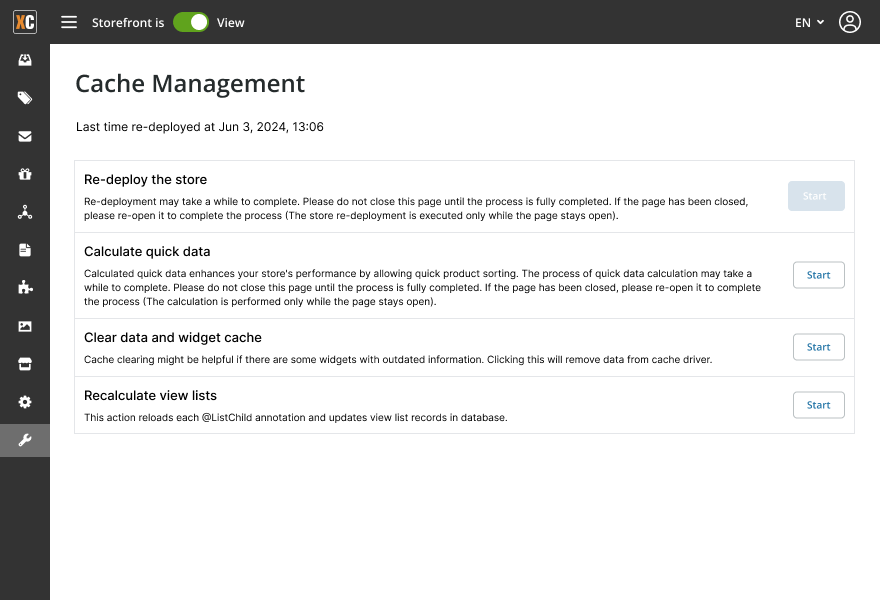Open the envelope messages sidebar icon

pyautogui.click(x=25, y=136)
